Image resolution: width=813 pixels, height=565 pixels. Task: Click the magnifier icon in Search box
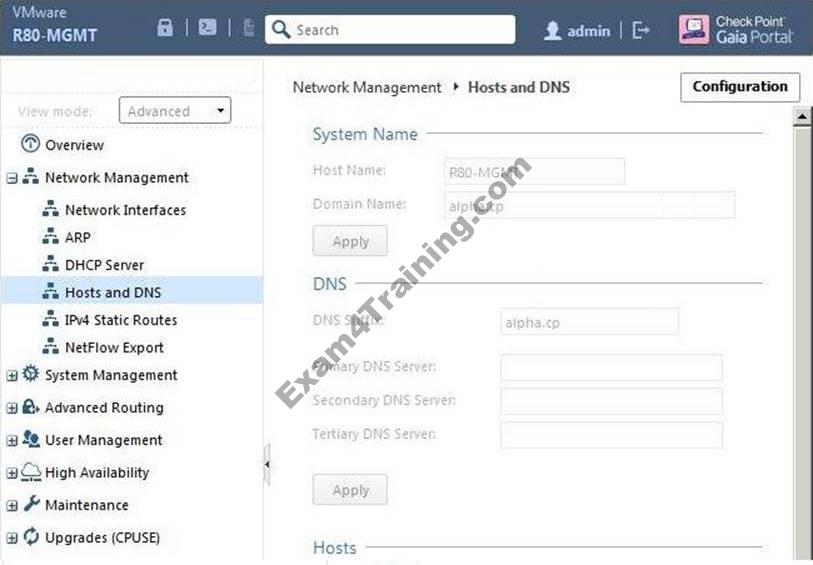click(x=282, y=30)
